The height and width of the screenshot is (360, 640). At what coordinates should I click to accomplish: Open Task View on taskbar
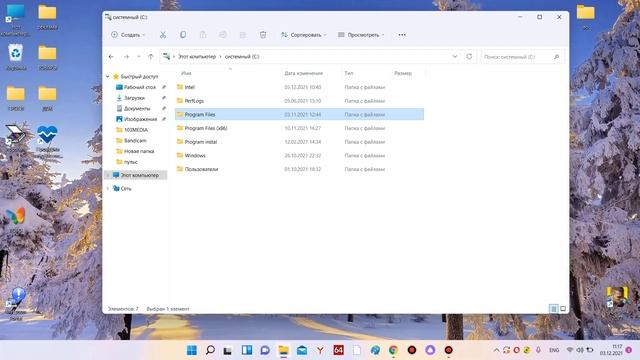pyautogui.click(x=228, y=350)
